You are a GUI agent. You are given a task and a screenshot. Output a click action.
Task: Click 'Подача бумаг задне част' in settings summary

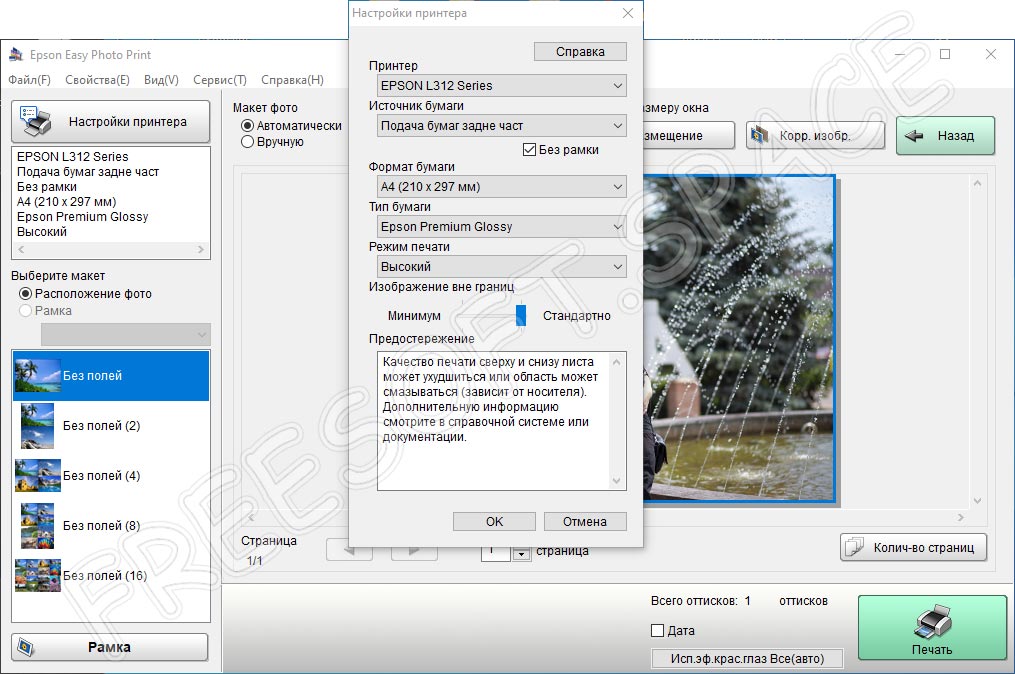(88, 172)
